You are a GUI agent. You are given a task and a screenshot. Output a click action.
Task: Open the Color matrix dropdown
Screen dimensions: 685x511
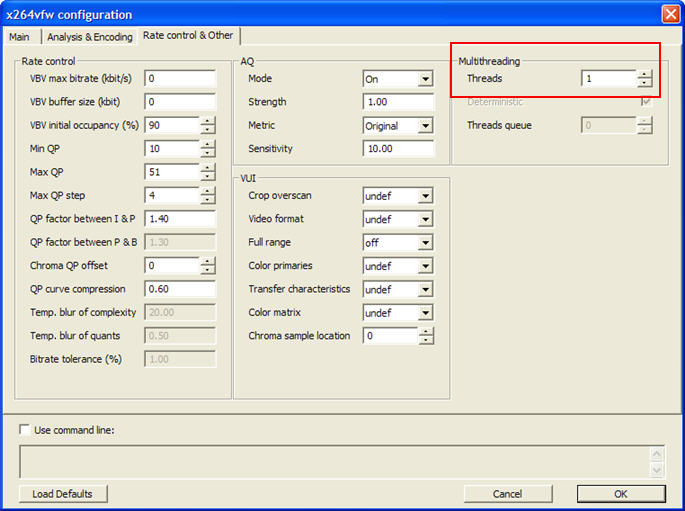pos(398,313)
